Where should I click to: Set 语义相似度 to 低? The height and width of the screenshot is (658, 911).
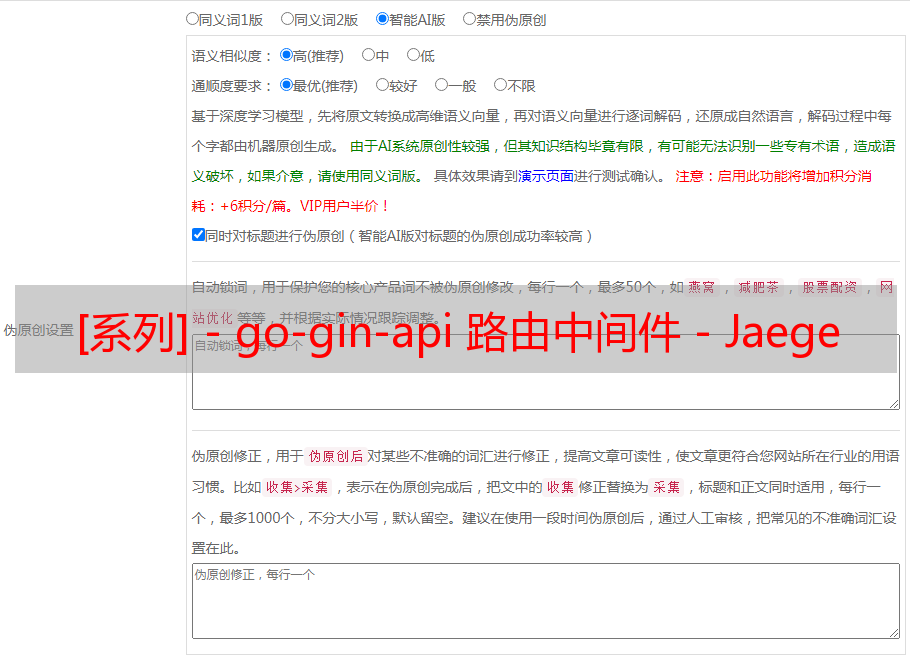click(413, 55)
